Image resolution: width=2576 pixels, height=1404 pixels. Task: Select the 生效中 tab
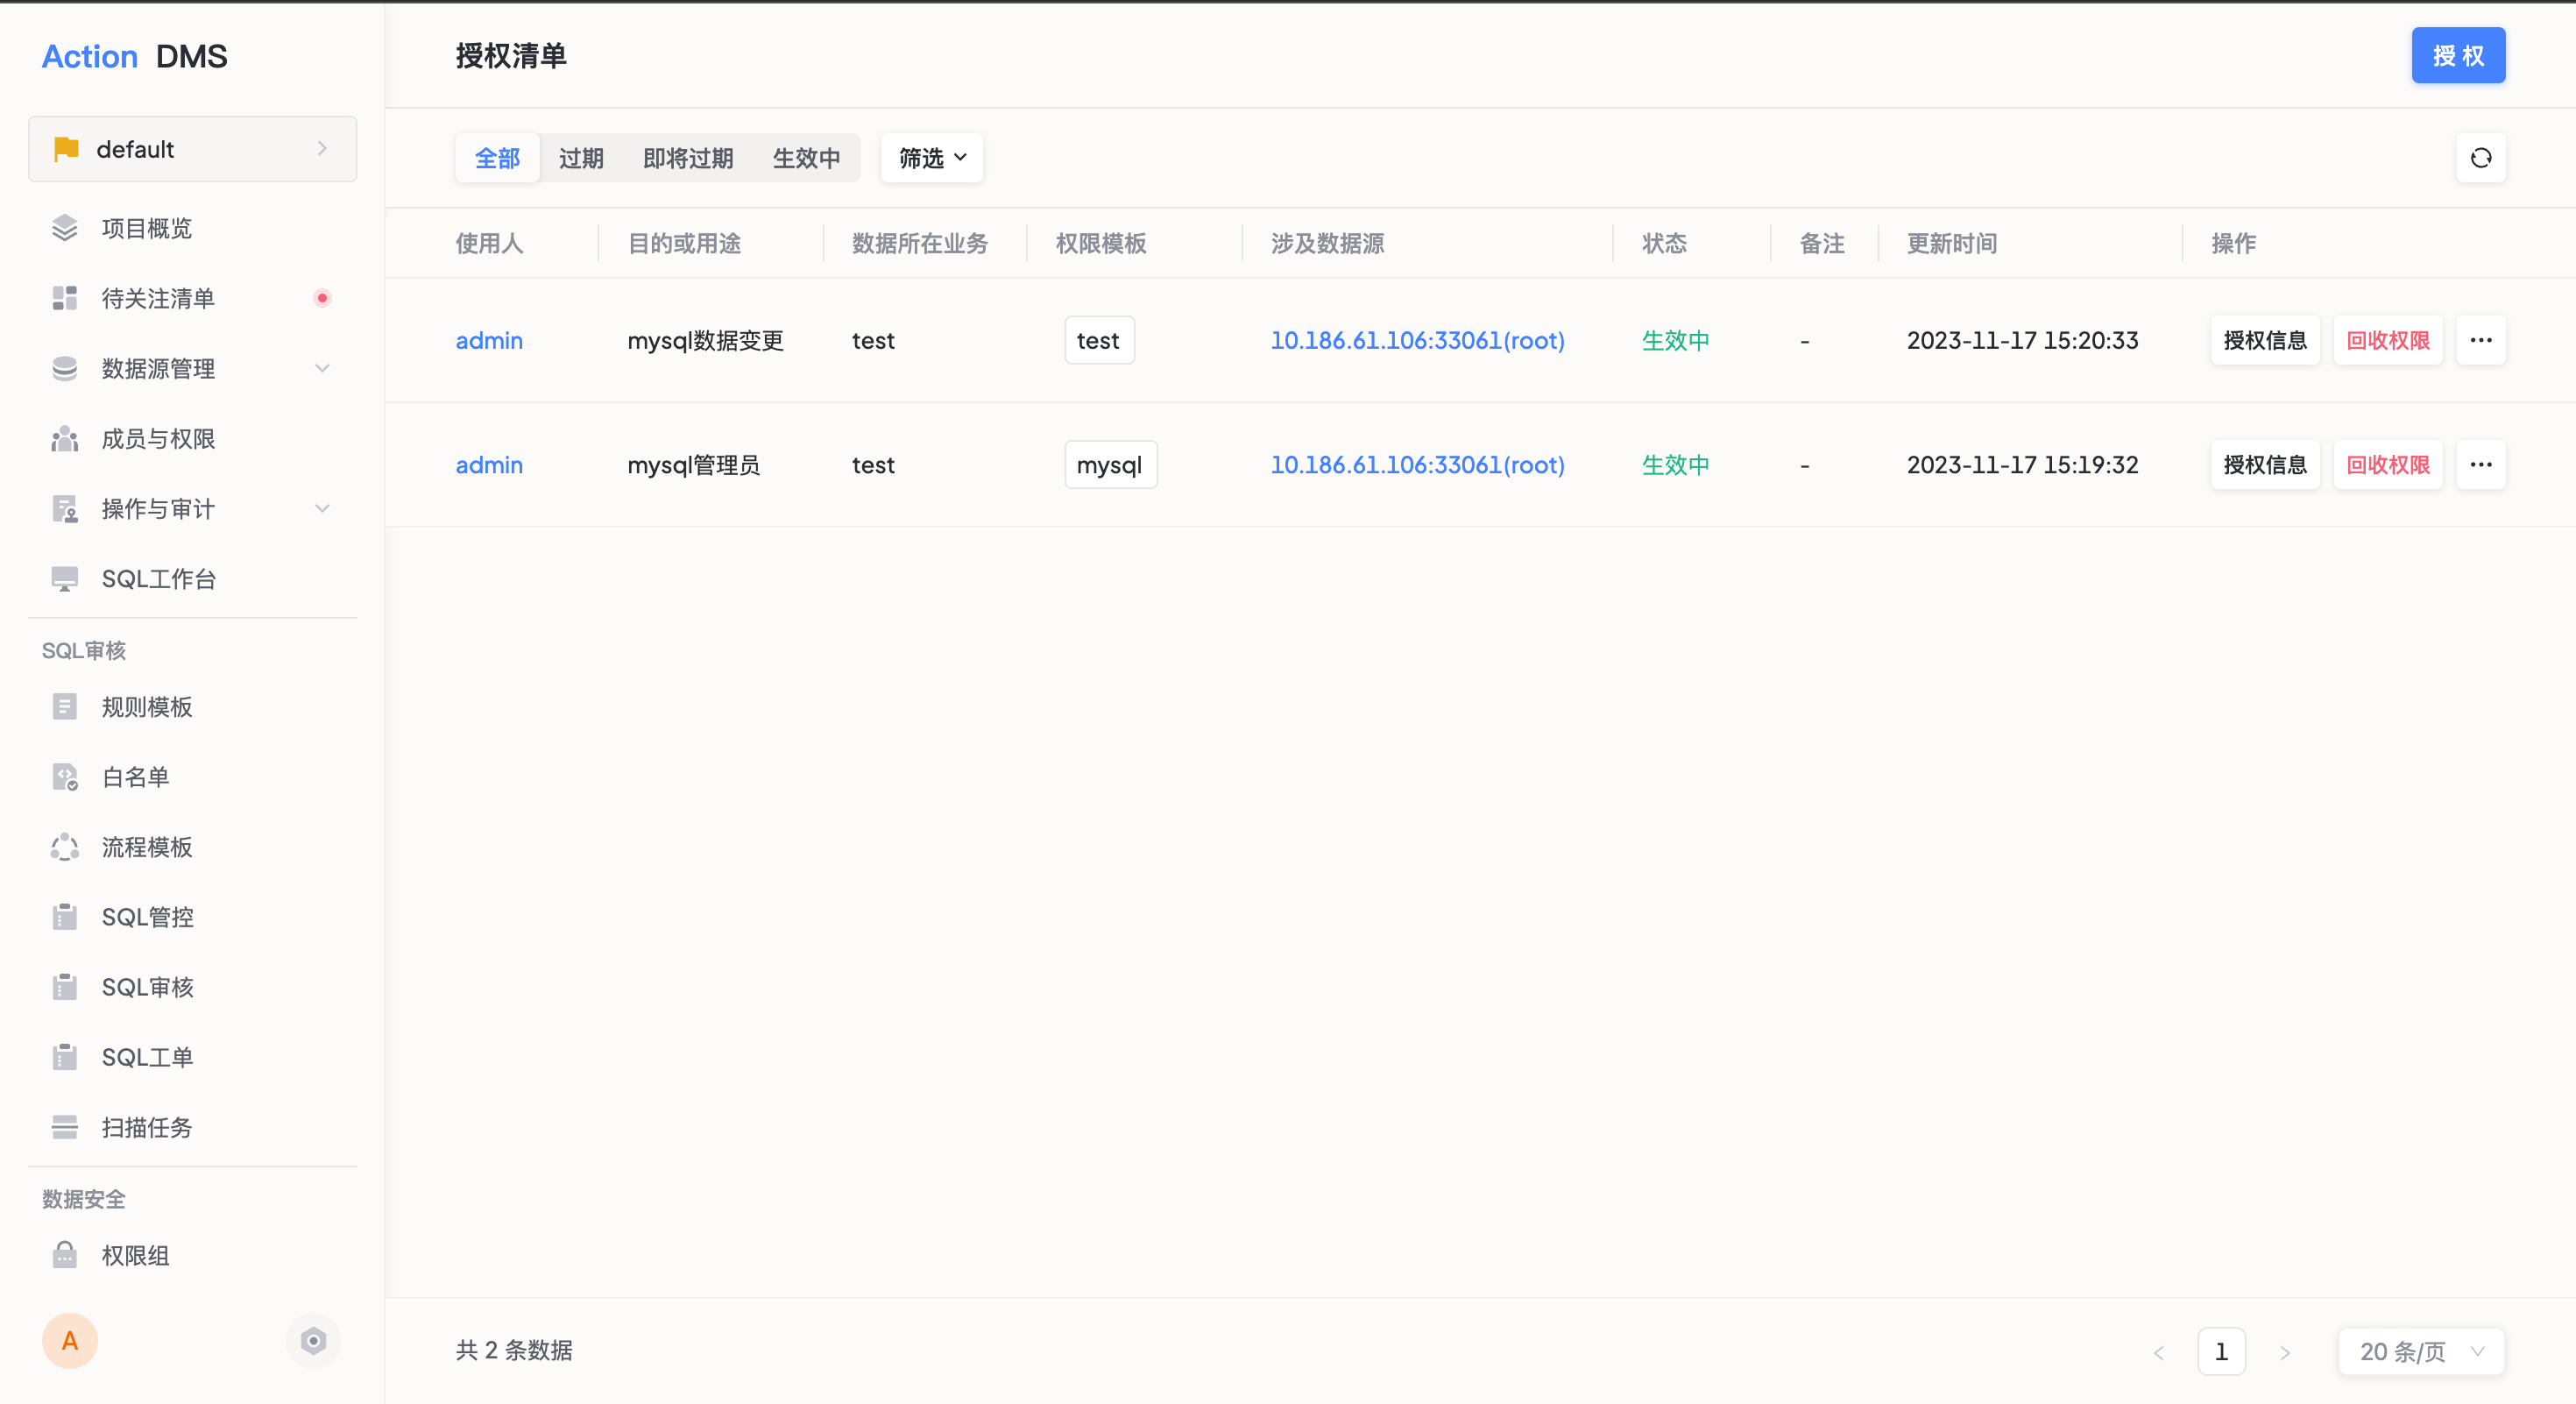coord(806,158)
